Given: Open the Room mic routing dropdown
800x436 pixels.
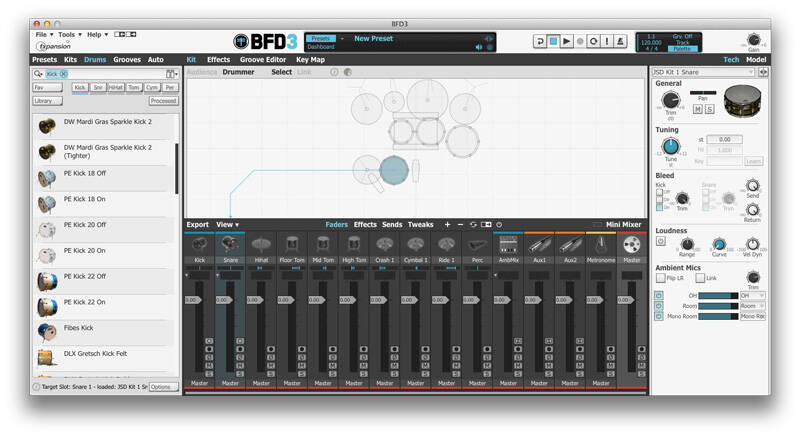Looking at the screenshot, I should pos(753,306).
